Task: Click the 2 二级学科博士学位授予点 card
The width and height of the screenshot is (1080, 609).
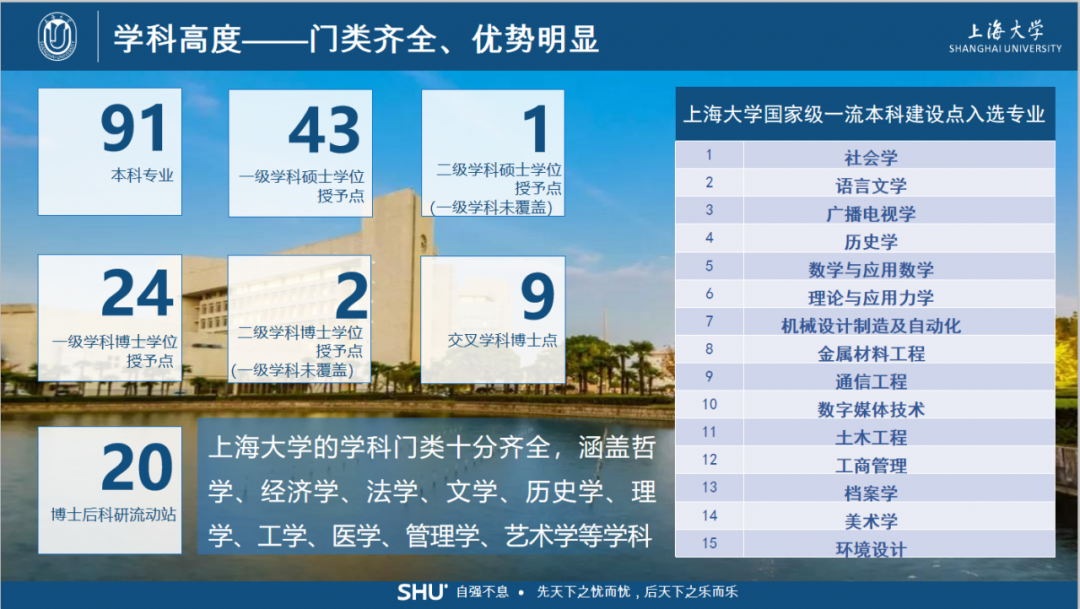Action: [x=300, y=318]
